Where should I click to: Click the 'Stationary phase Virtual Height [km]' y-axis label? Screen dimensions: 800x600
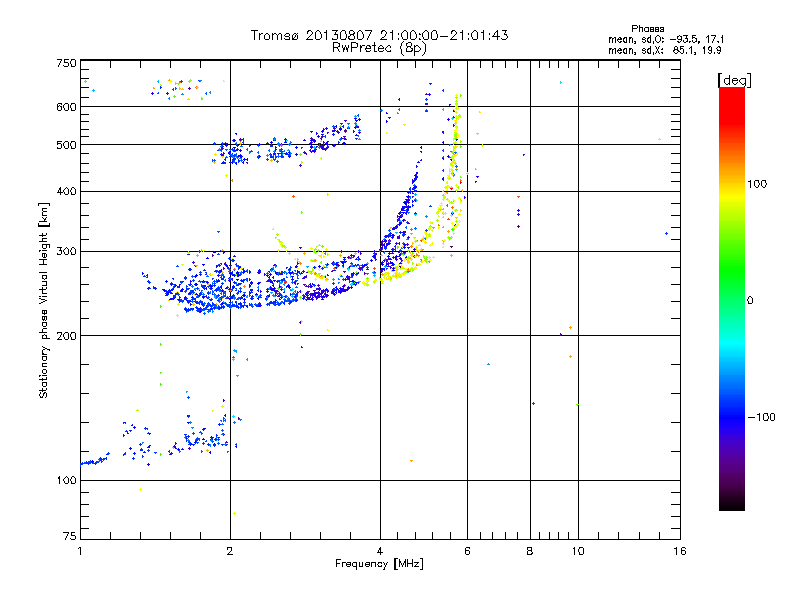coord(43,300)
